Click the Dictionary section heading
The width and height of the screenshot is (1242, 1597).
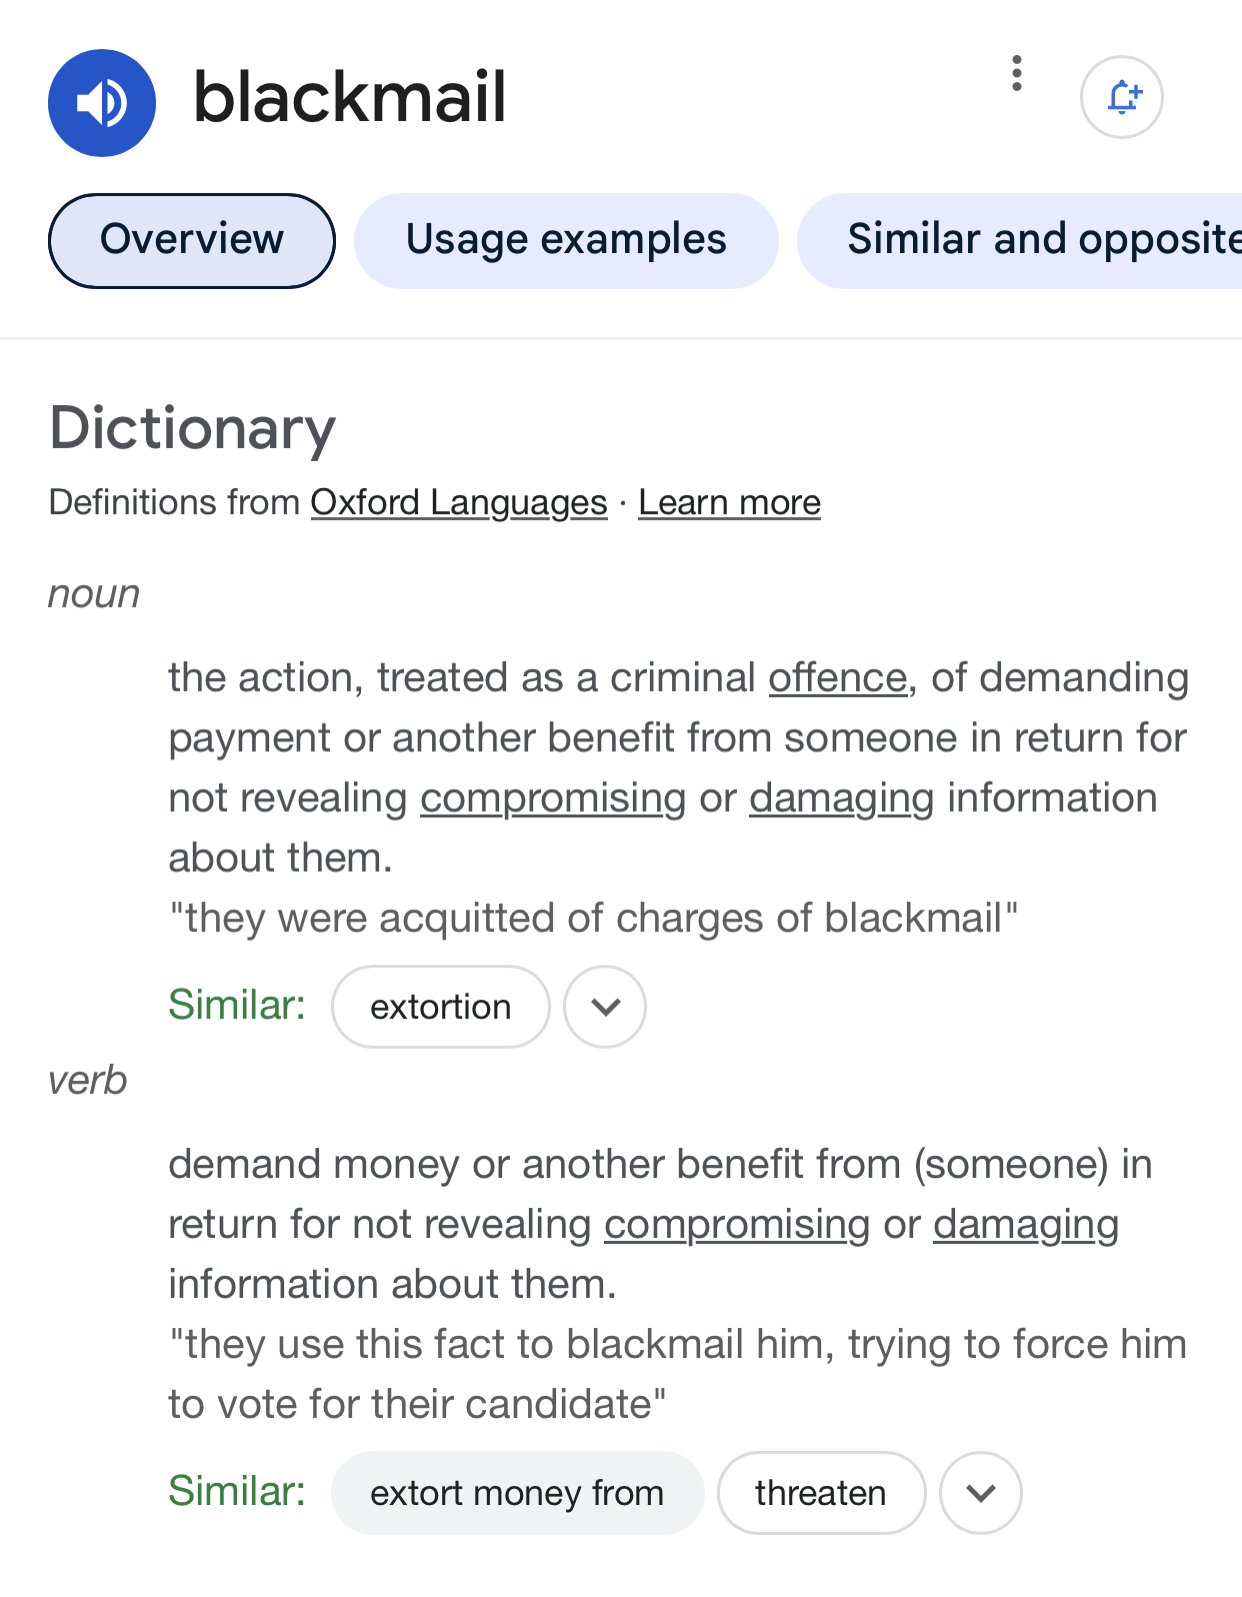[192, 428]
